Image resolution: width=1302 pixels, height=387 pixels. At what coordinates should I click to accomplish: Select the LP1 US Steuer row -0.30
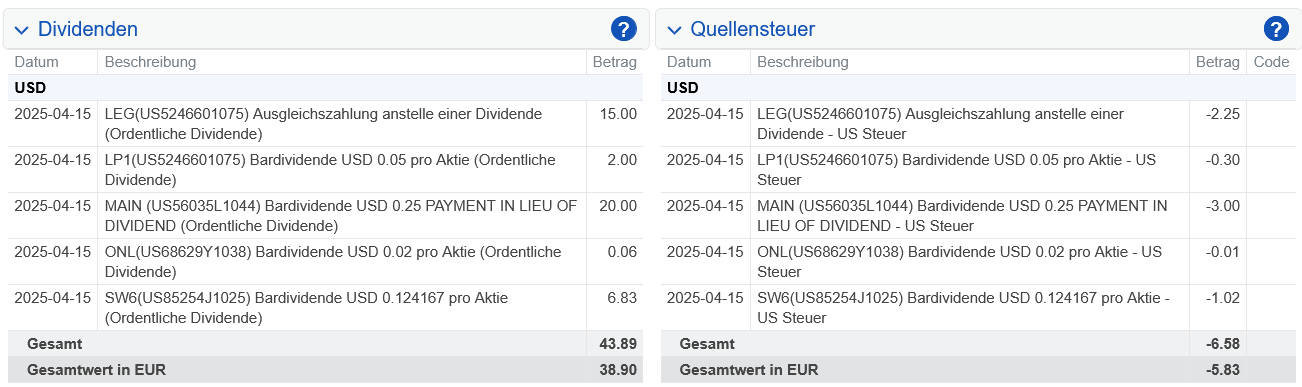pyautogui.click(x=978, y=170)
